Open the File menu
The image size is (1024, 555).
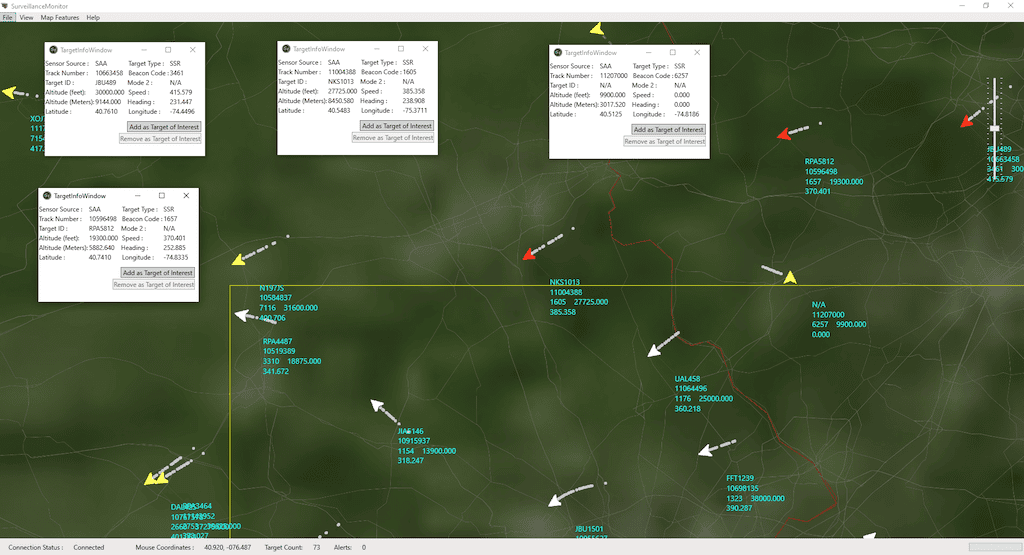click(x=7, y=18)
